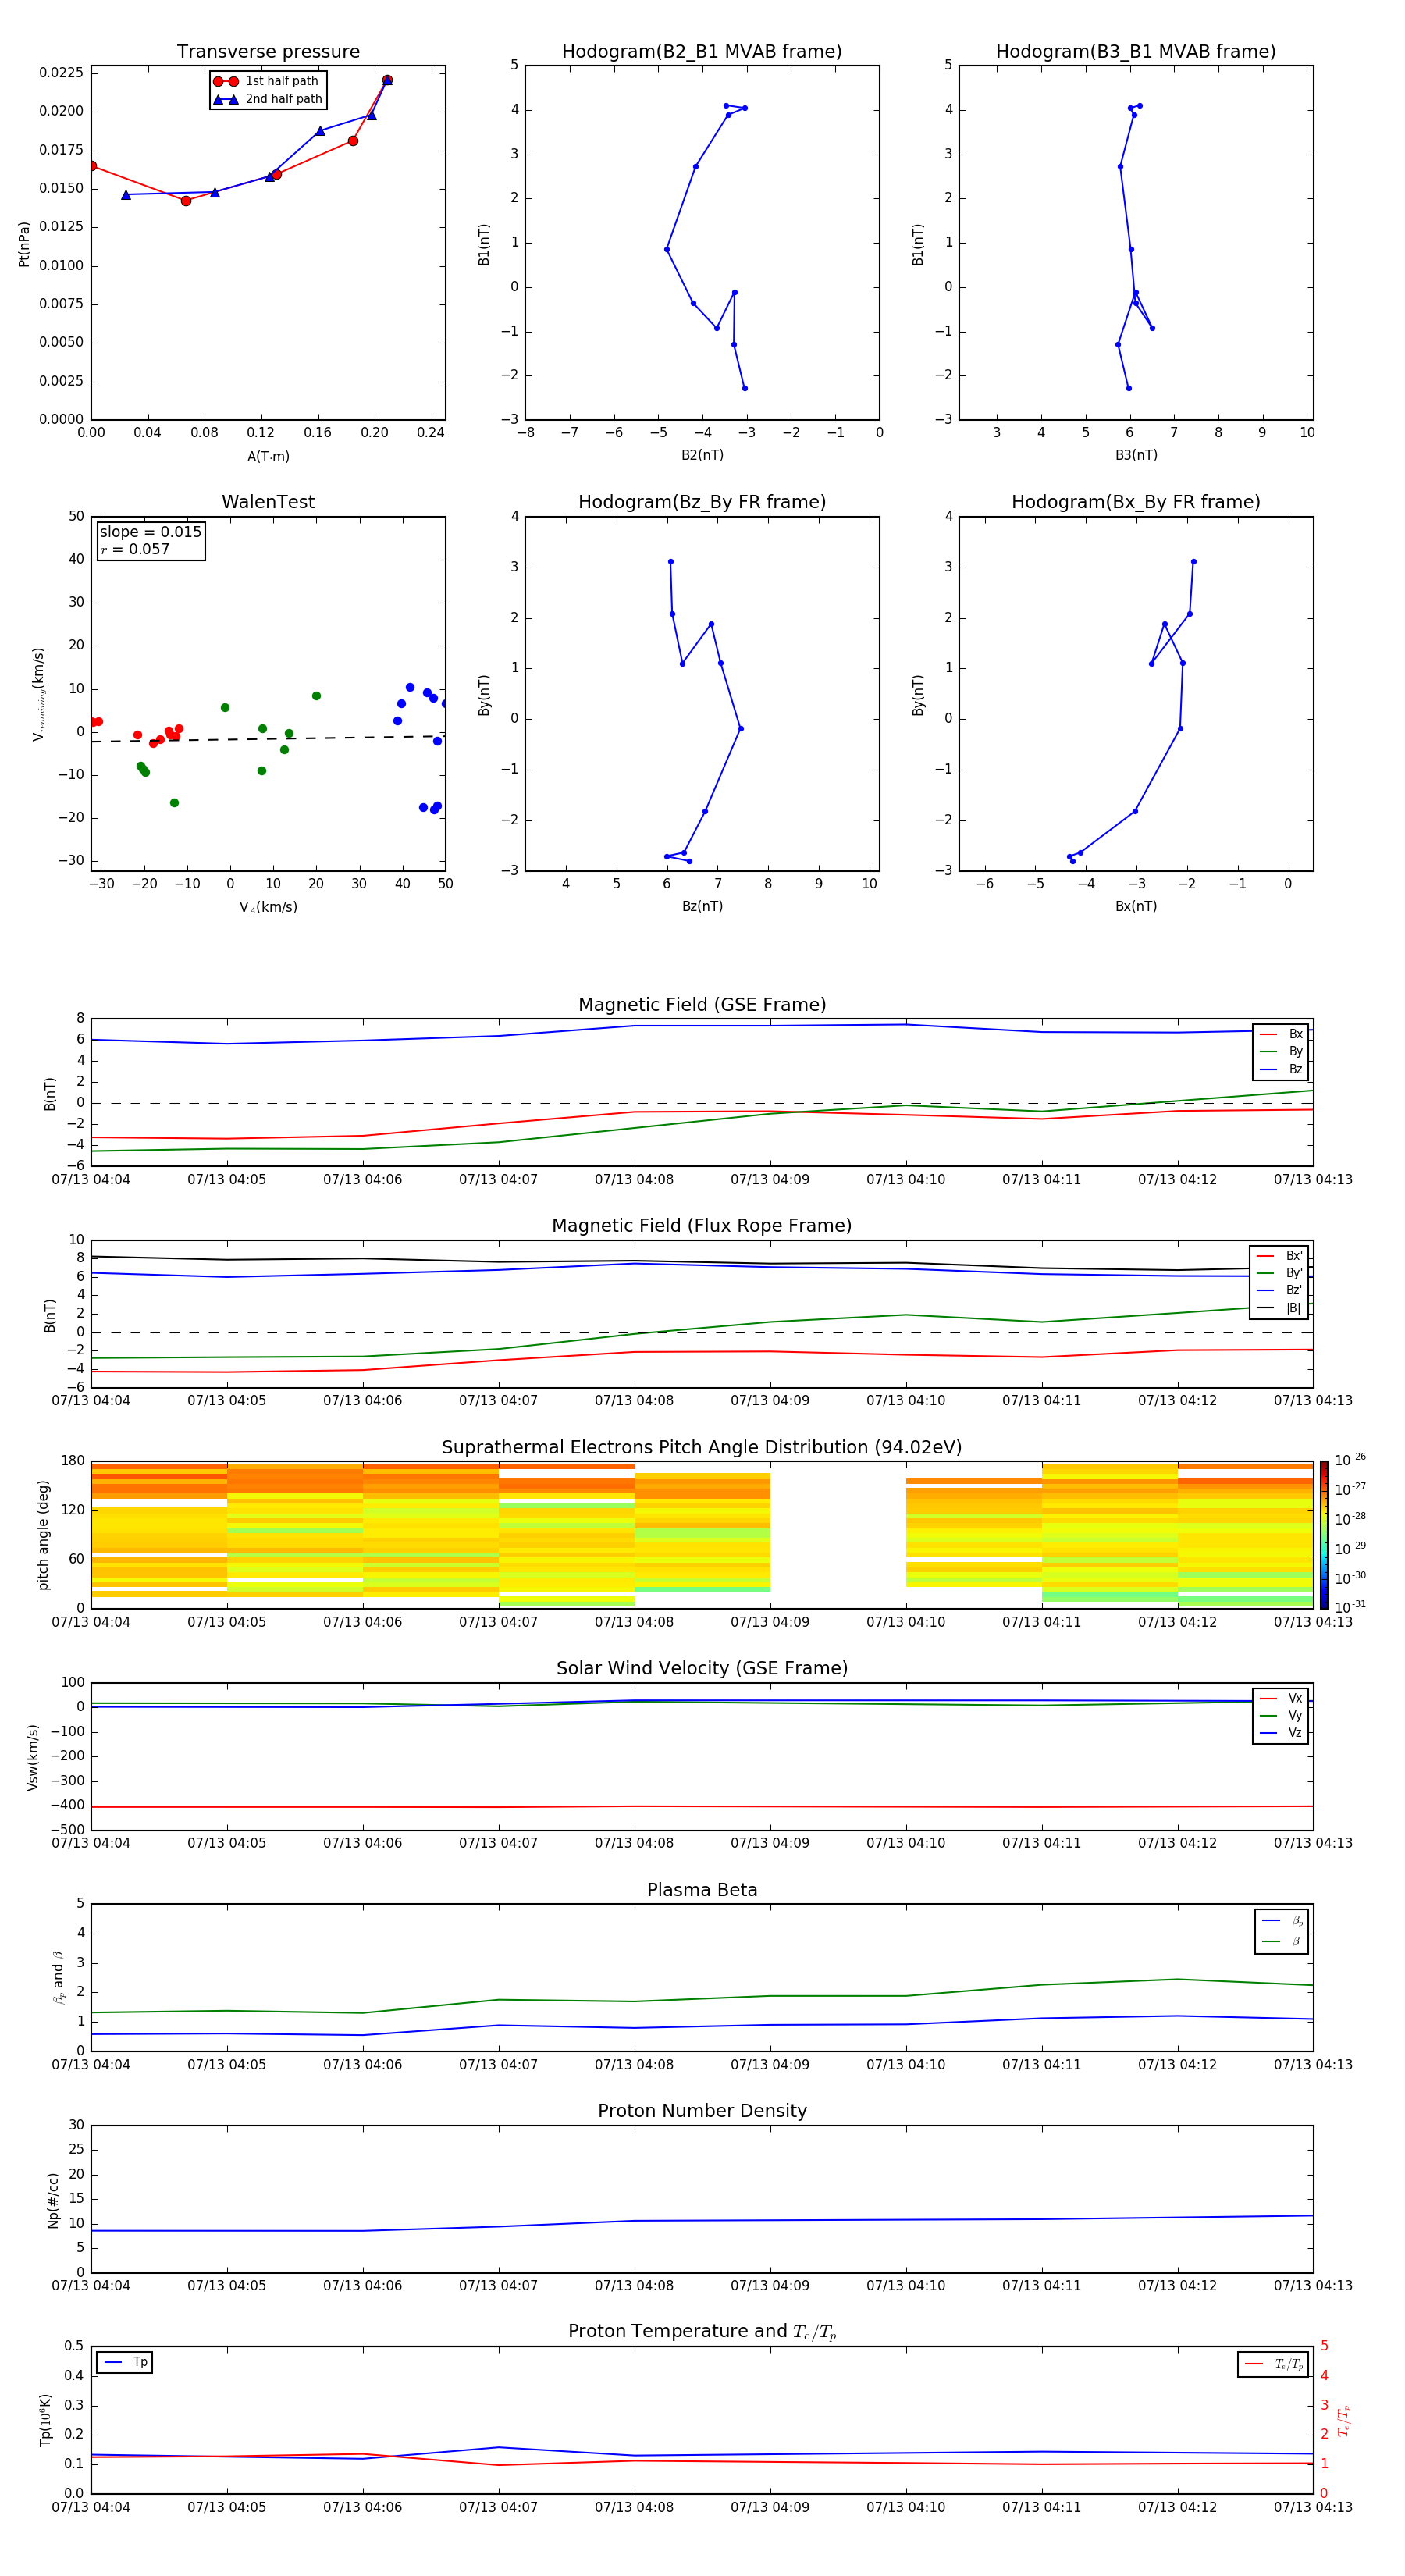
Task: Click the Suprathermal Electrons Pitch Angle Distribution title
Action: tap(702, 1448)
